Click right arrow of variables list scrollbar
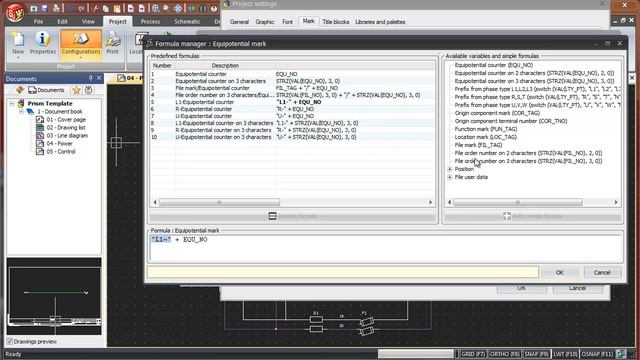Screen dimensions: 640x360 pos(616,202)
